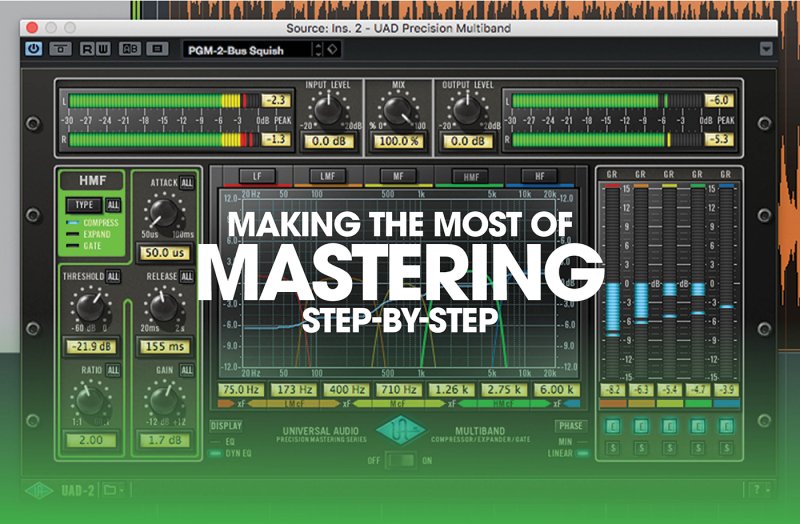Click the ALL button beside GAIN
Viewport: 800px width, 524px height.
coord(187,370)
